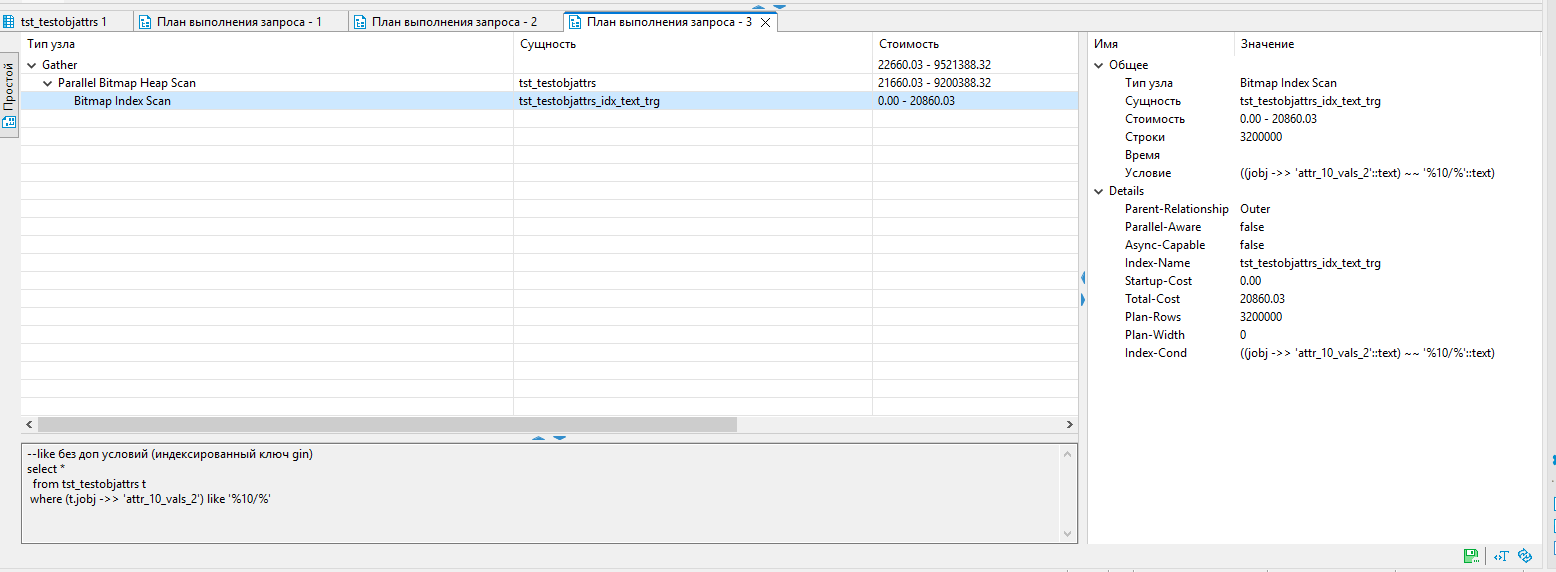Viewport: 1556px width, 572px height.
Task: Switch to the tst_testobjattrs 1 tab
Action: (62, 21)
